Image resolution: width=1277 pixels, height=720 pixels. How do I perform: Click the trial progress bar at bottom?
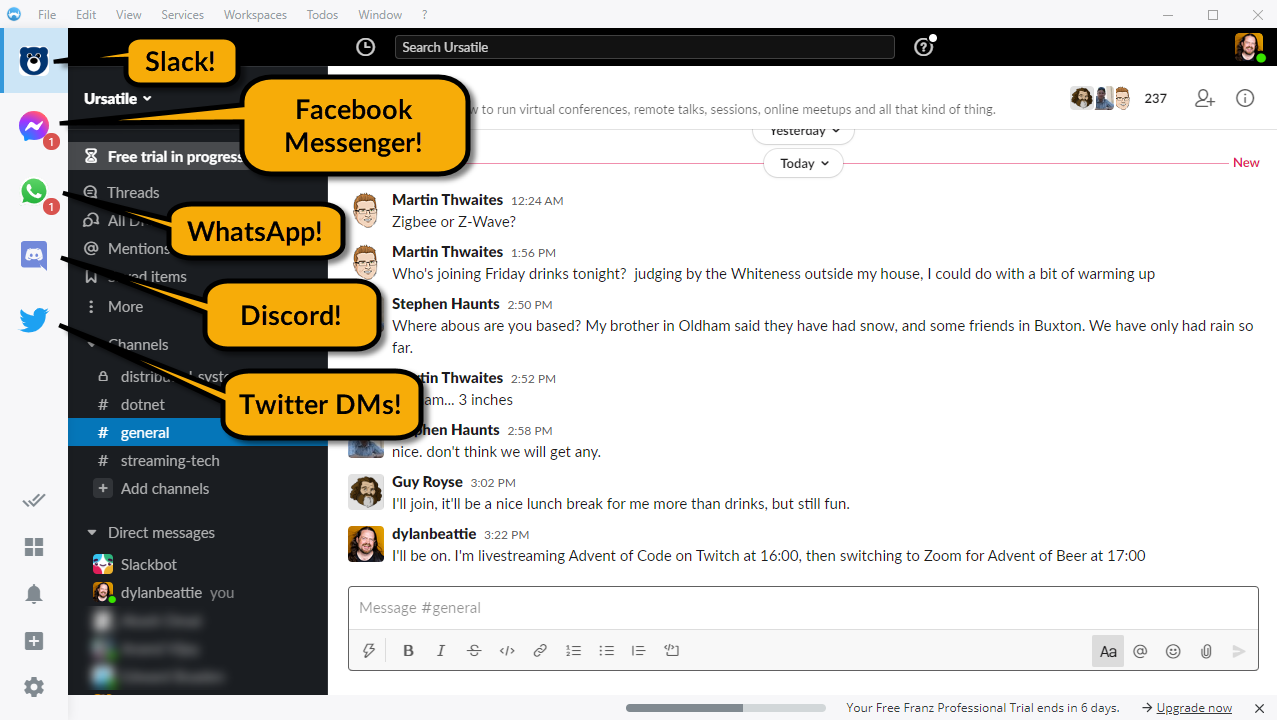tap(726, 708)
